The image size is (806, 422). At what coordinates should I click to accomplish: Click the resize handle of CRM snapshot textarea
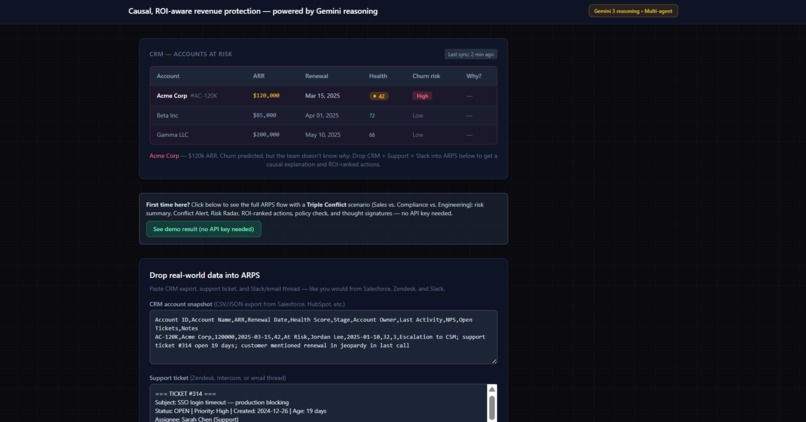click(x=494, y=361)
